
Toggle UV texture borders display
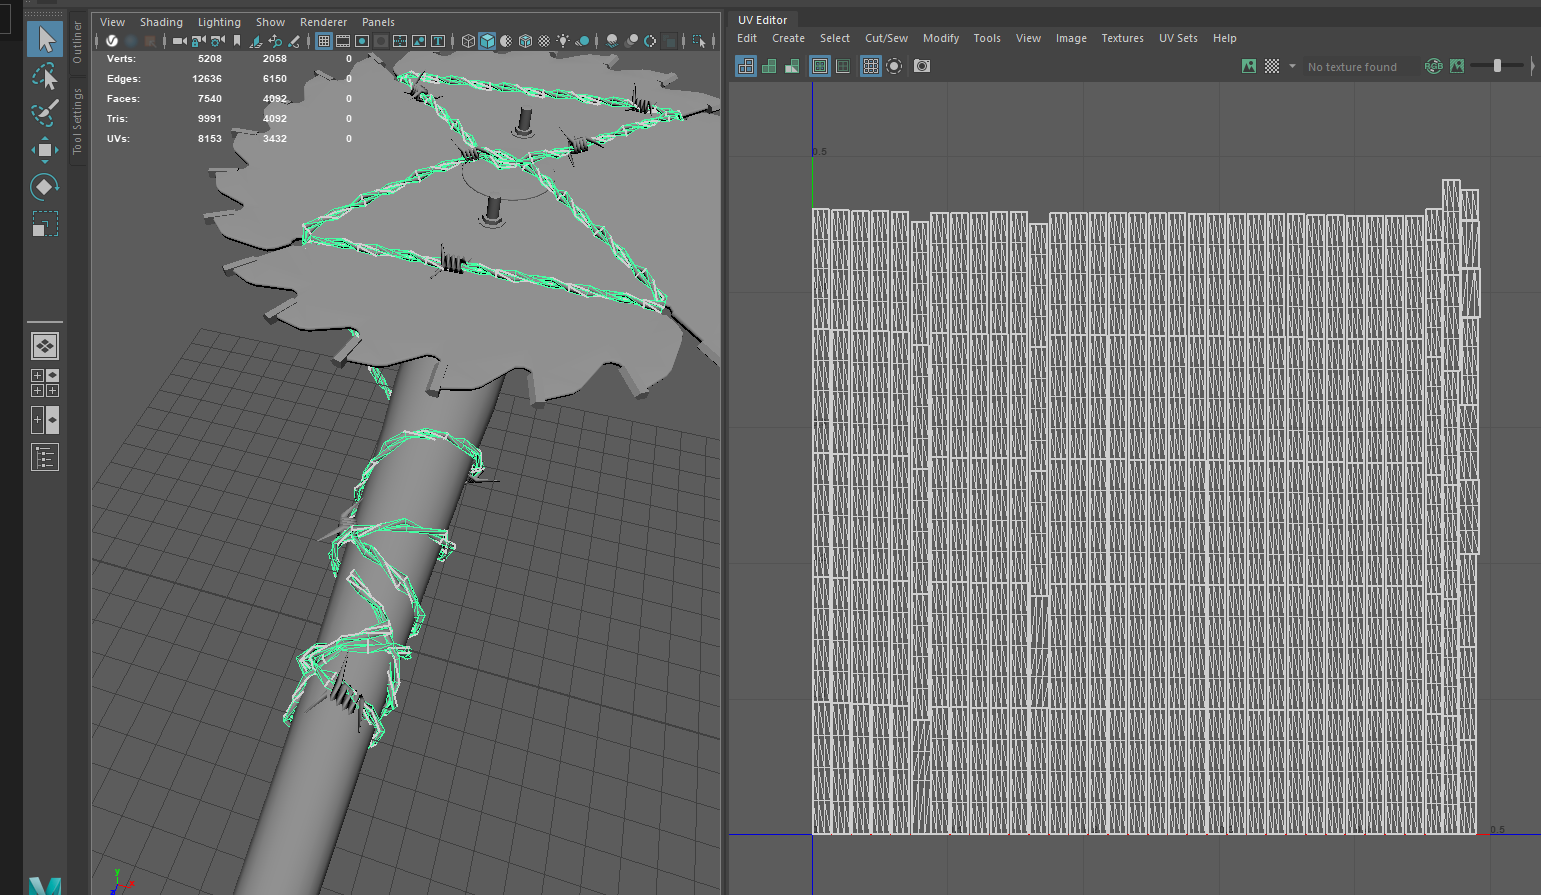click(x=820, y=66)
